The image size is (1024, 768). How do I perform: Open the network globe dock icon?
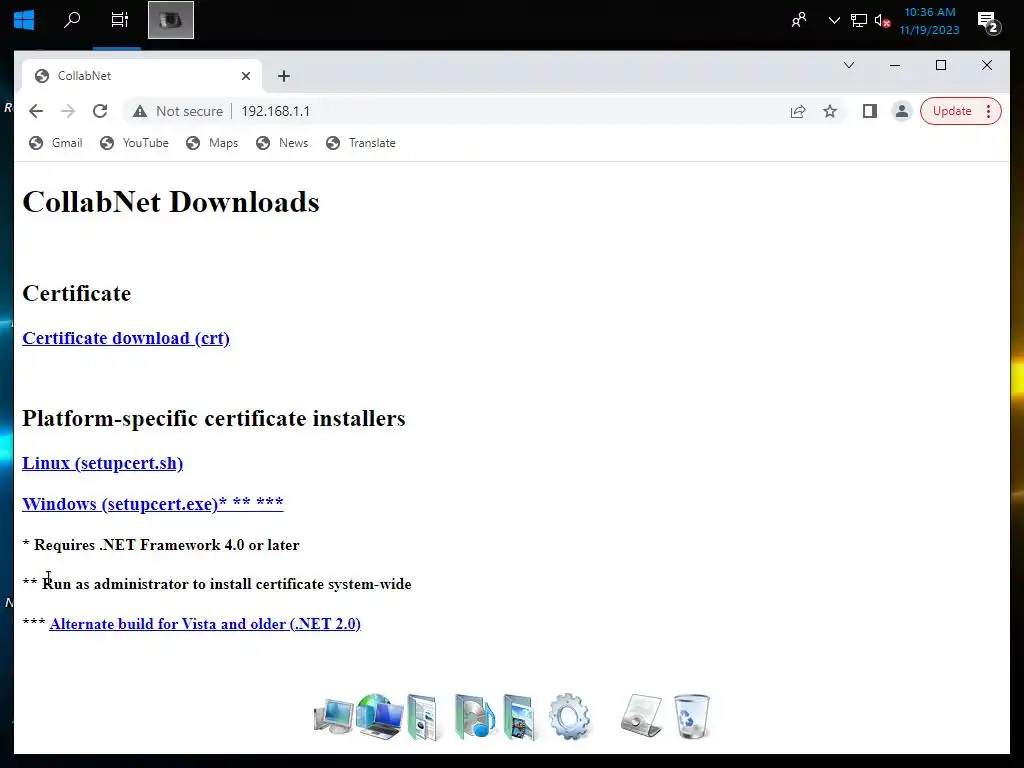point(379,716)
